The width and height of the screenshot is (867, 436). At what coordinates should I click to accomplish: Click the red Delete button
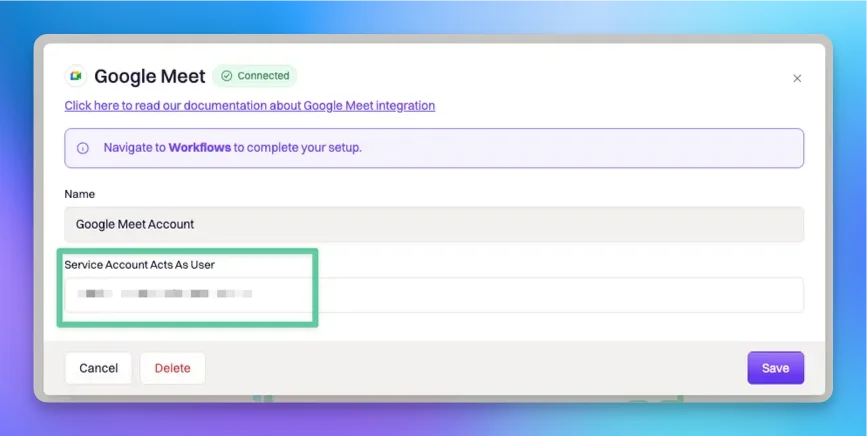(173, 368)
